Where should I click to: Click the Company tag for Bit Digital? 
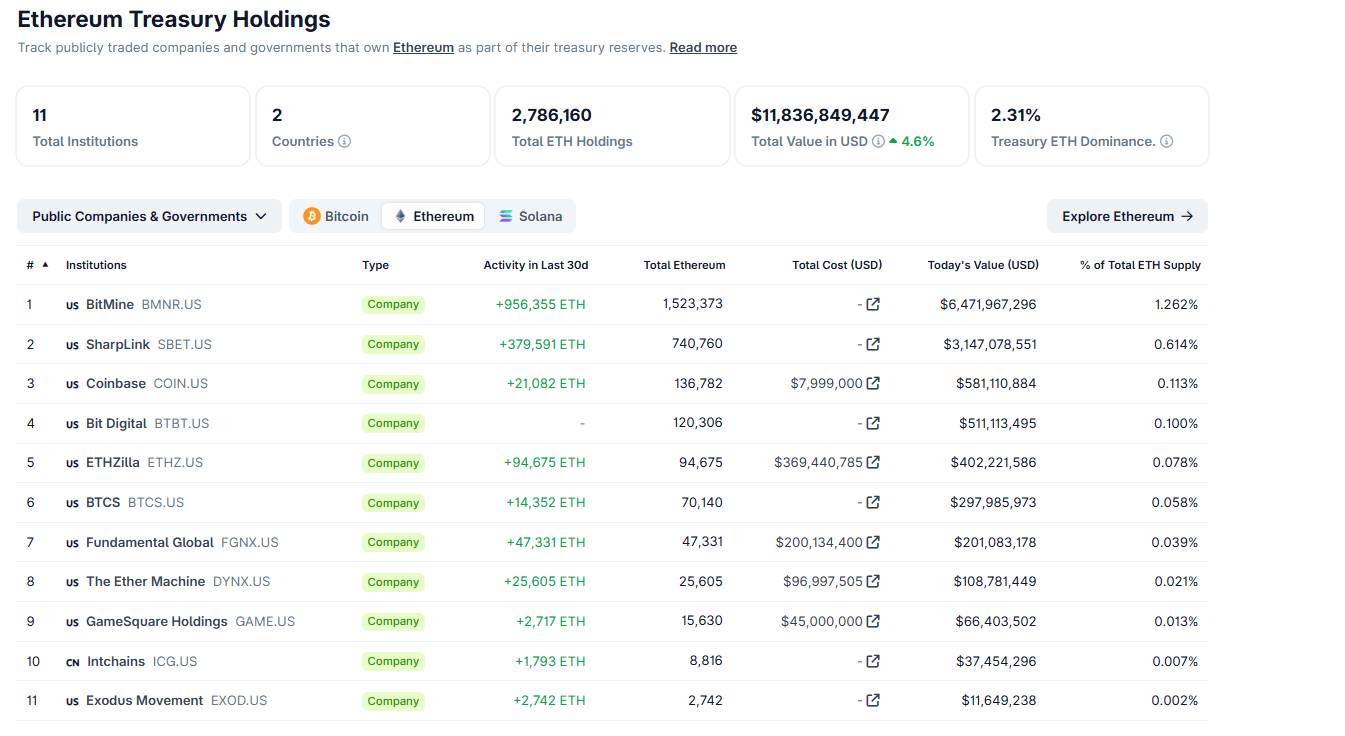[x=393, y=423]
